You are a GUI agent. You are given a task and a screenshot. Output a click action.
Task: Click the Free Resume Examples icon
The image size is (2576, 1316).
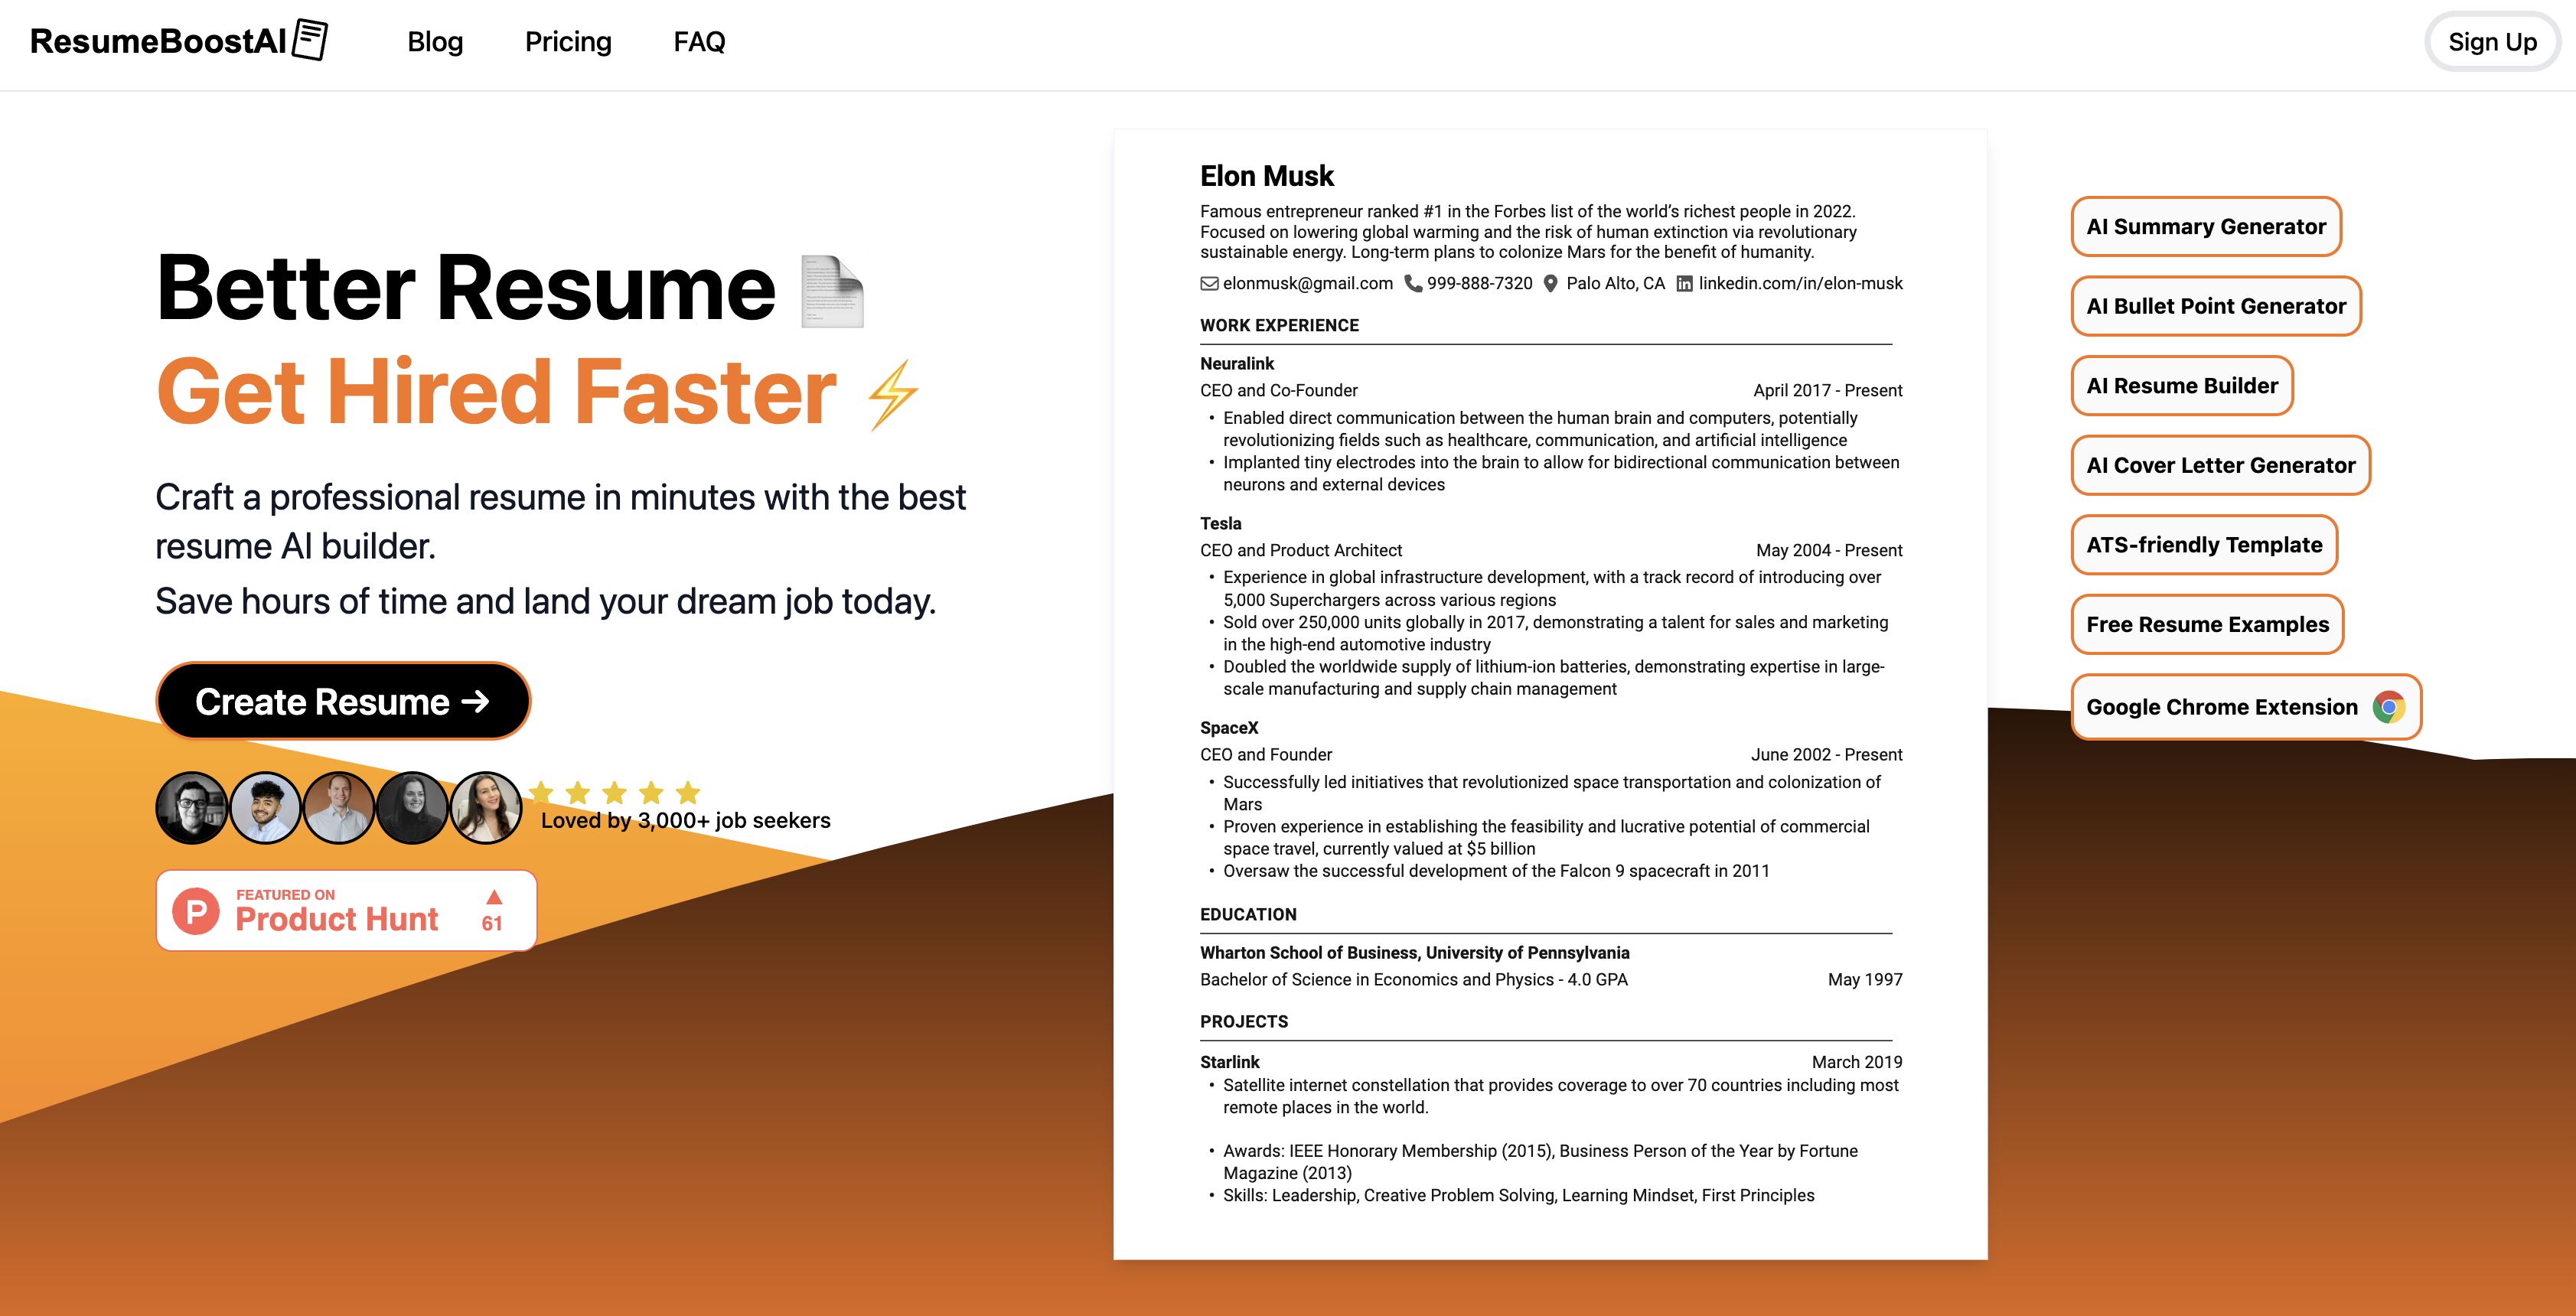pos(2207,623)
